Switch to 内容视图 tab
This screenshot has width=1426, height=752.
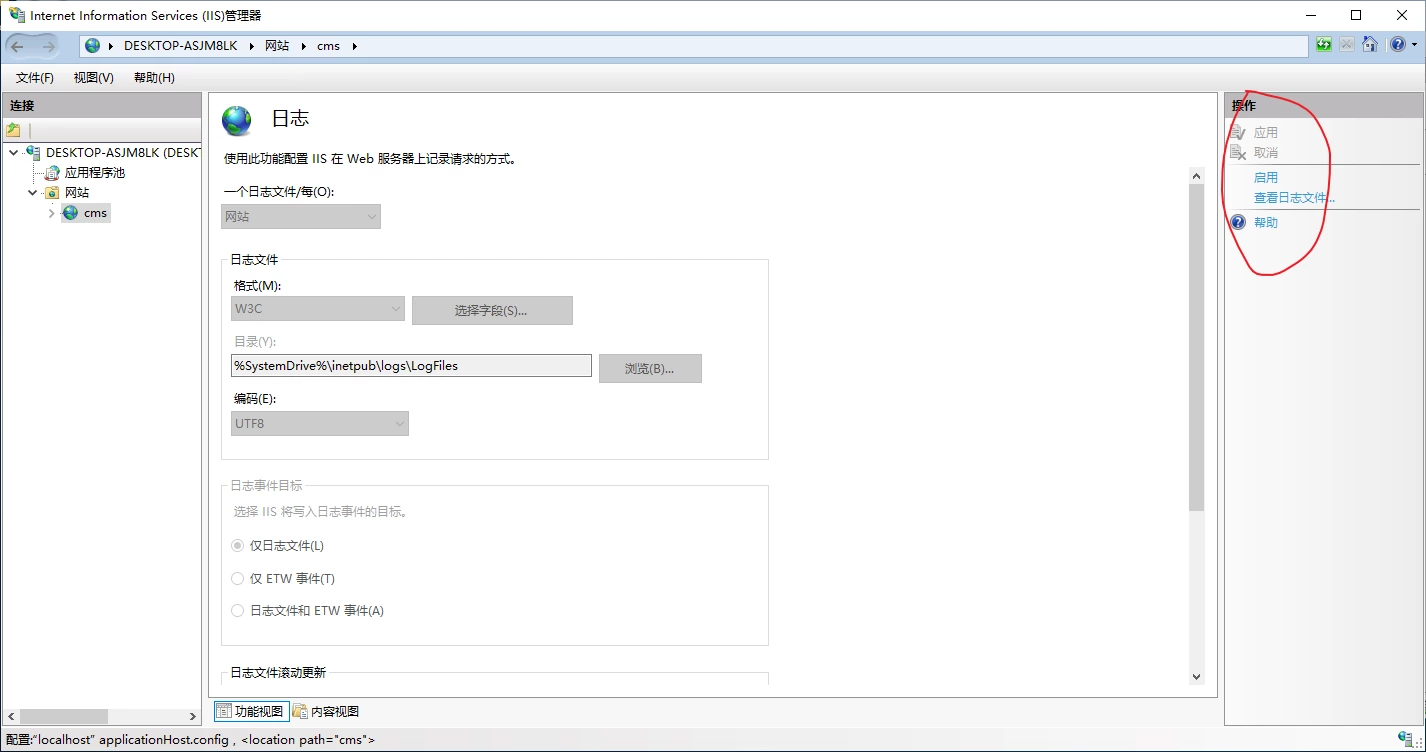pyautogui.click(x=327, y=712)
